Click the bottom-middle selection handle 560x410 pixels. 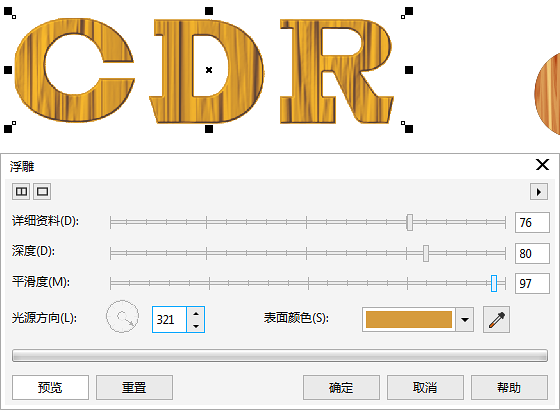click(209, 129)
